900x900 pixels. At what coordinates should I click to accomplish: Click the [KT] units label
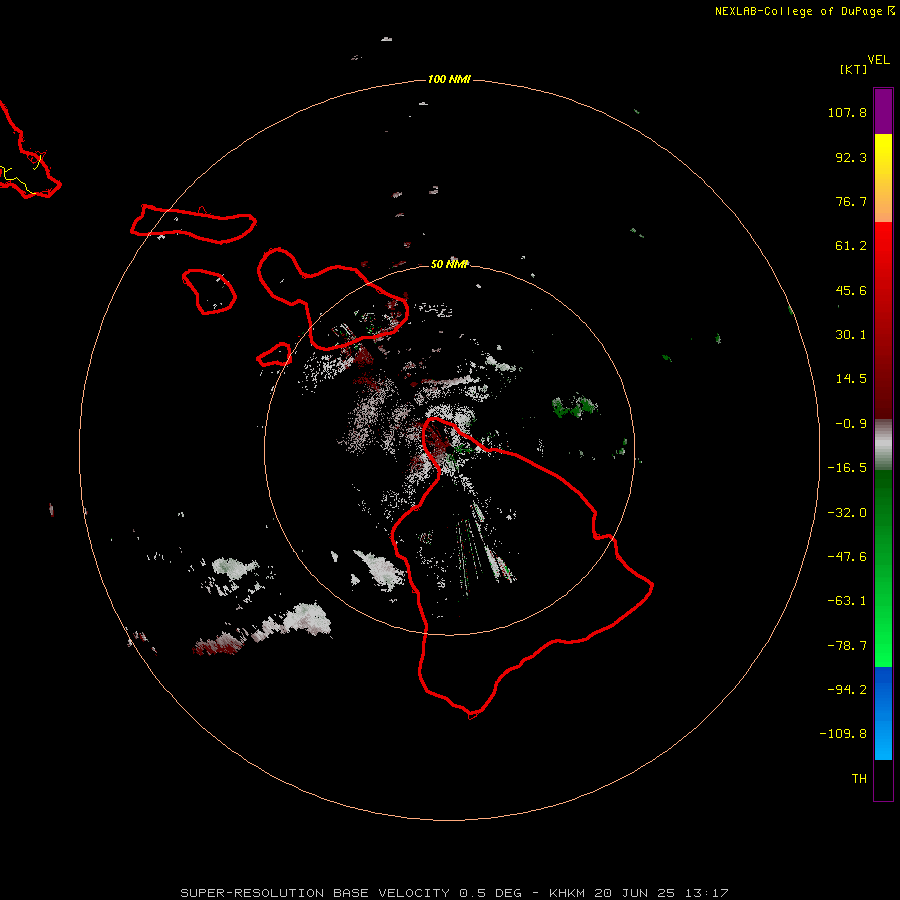tap(853, 69)
